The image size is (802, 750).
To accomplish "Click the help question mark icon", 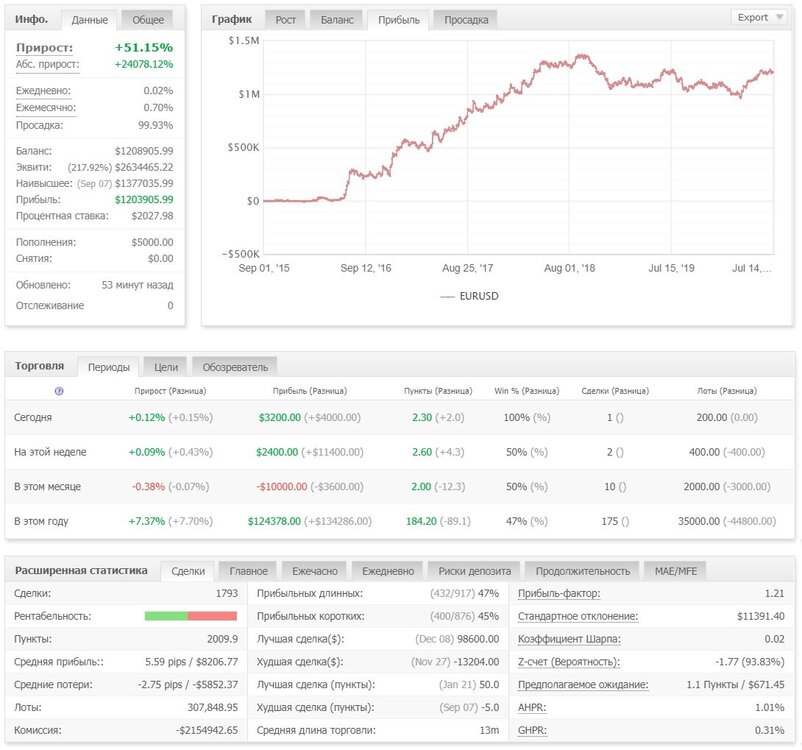I will [59, 391].
